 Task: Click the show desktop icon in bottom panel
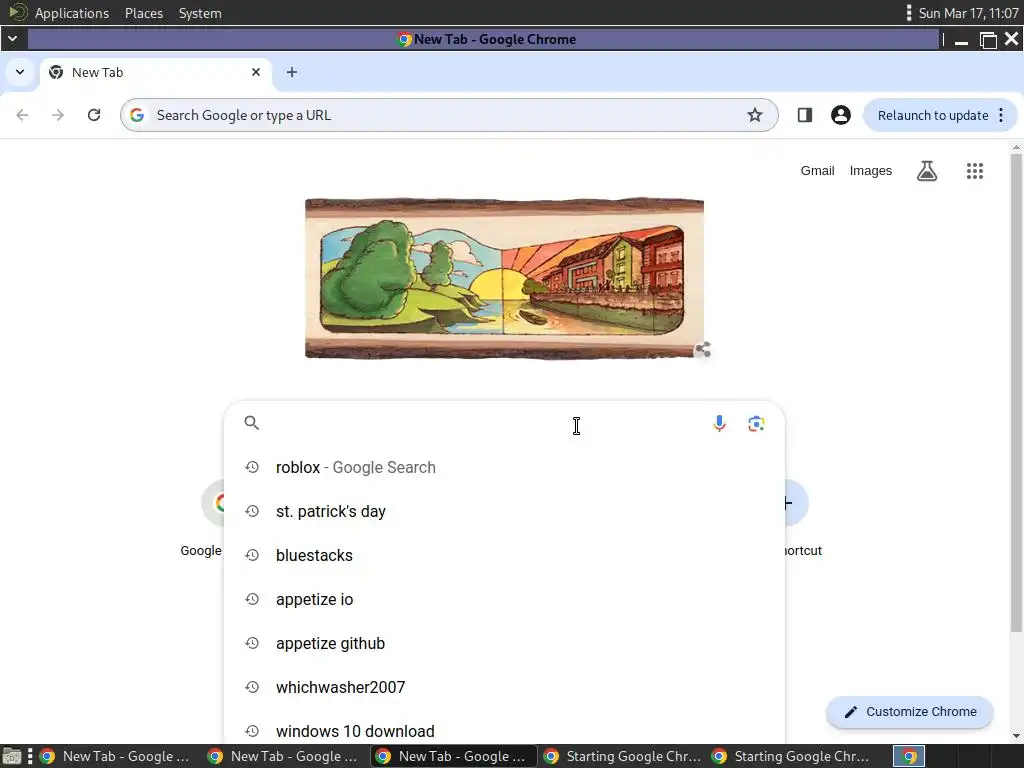12,756
